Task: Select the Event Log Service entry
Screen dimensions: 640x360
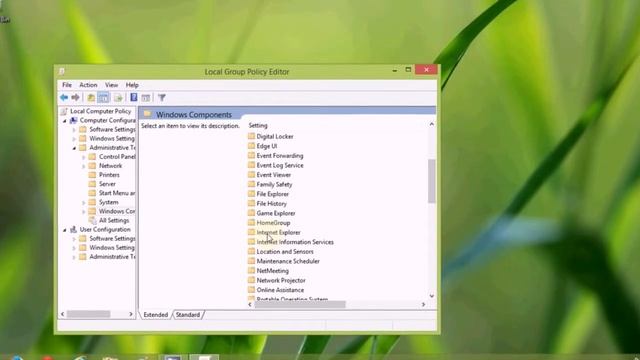Action: (x=280, y=165)
